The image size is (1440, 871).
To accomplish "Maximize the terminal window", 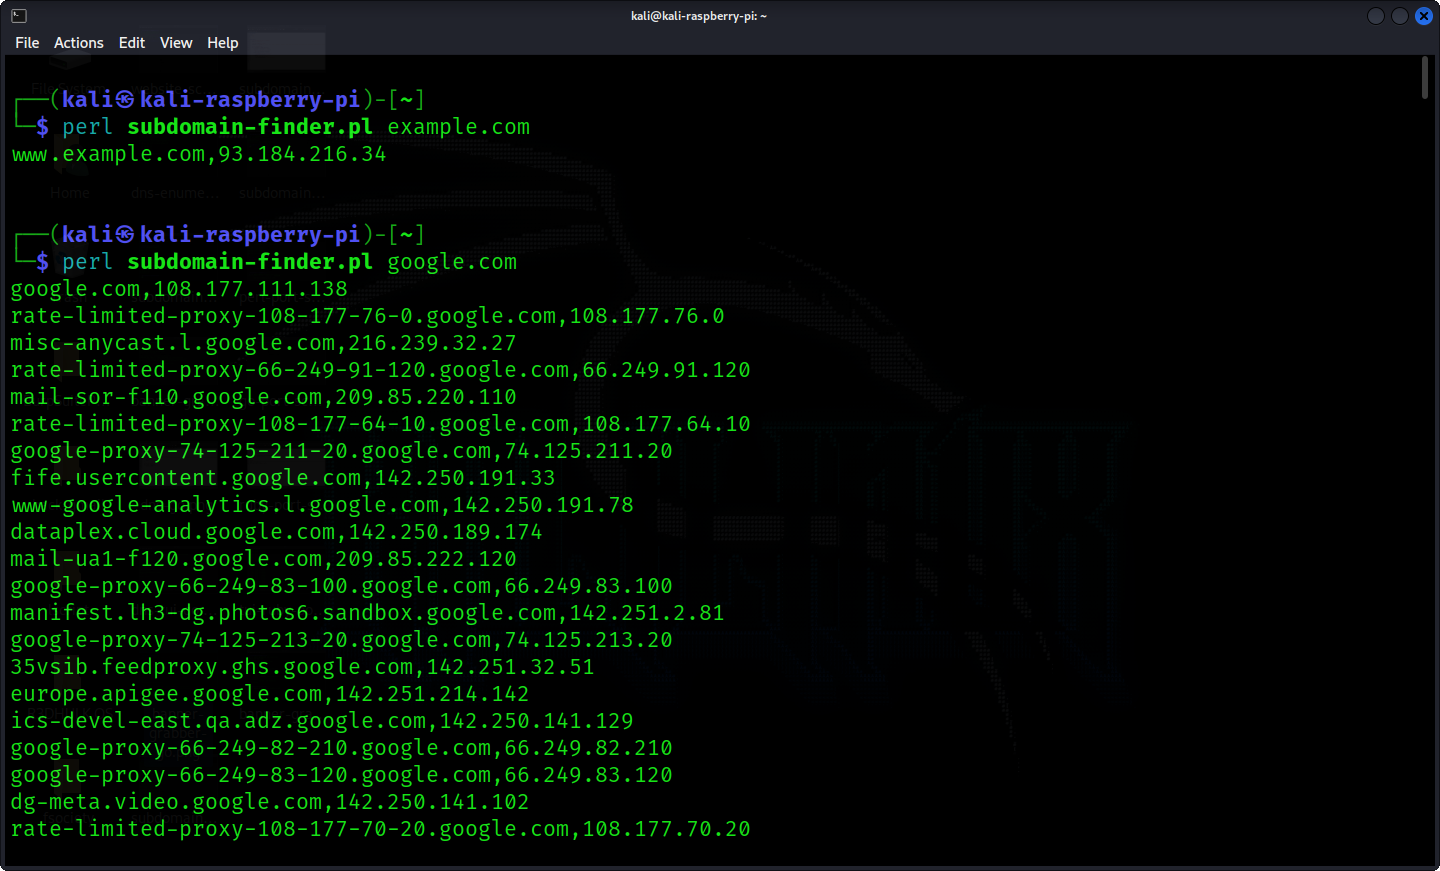I will 1400,16.
